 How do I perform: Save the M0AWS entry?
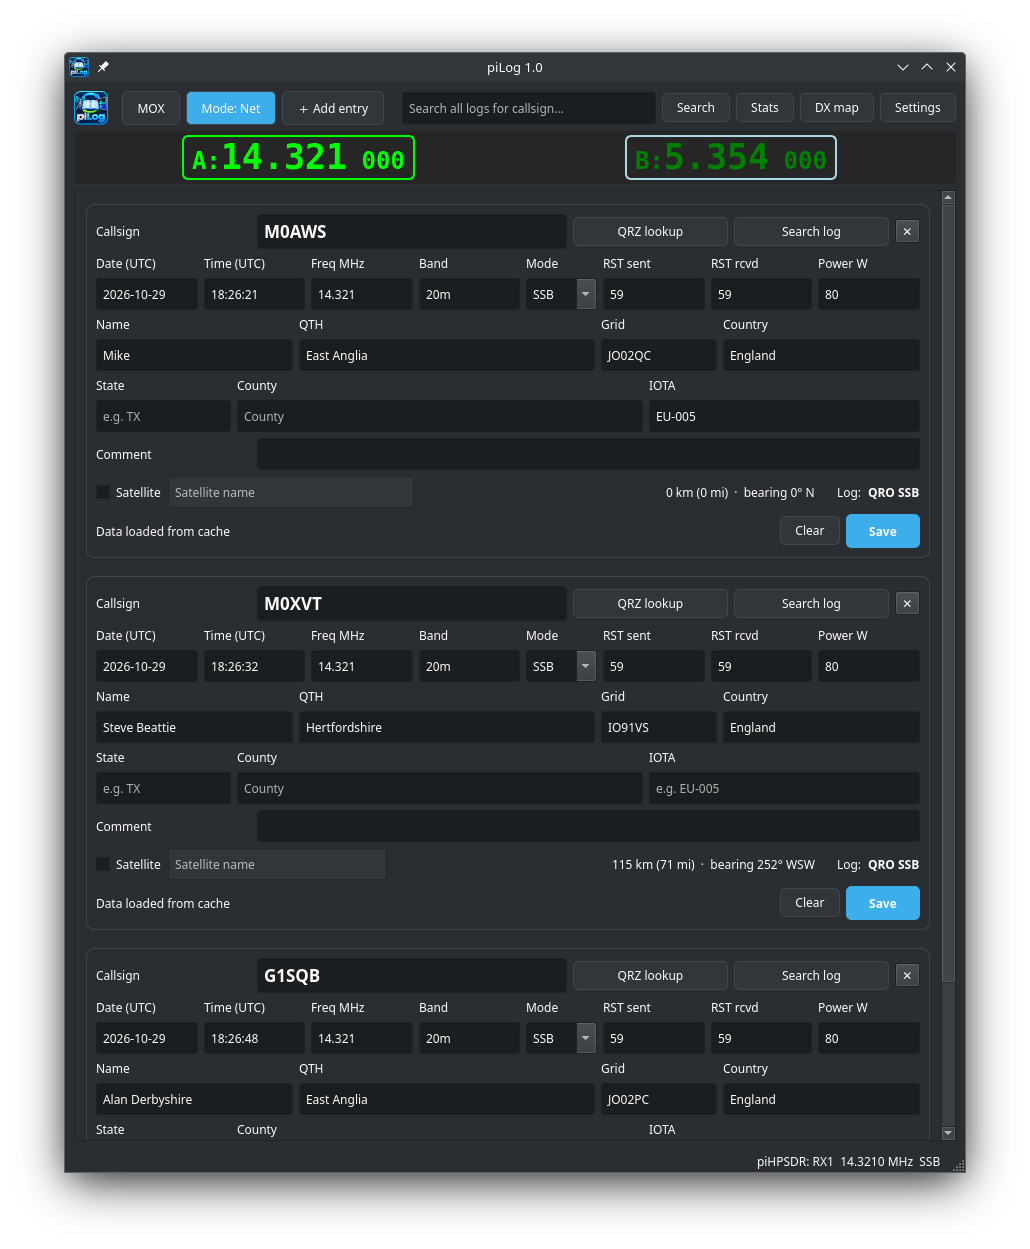883,531
